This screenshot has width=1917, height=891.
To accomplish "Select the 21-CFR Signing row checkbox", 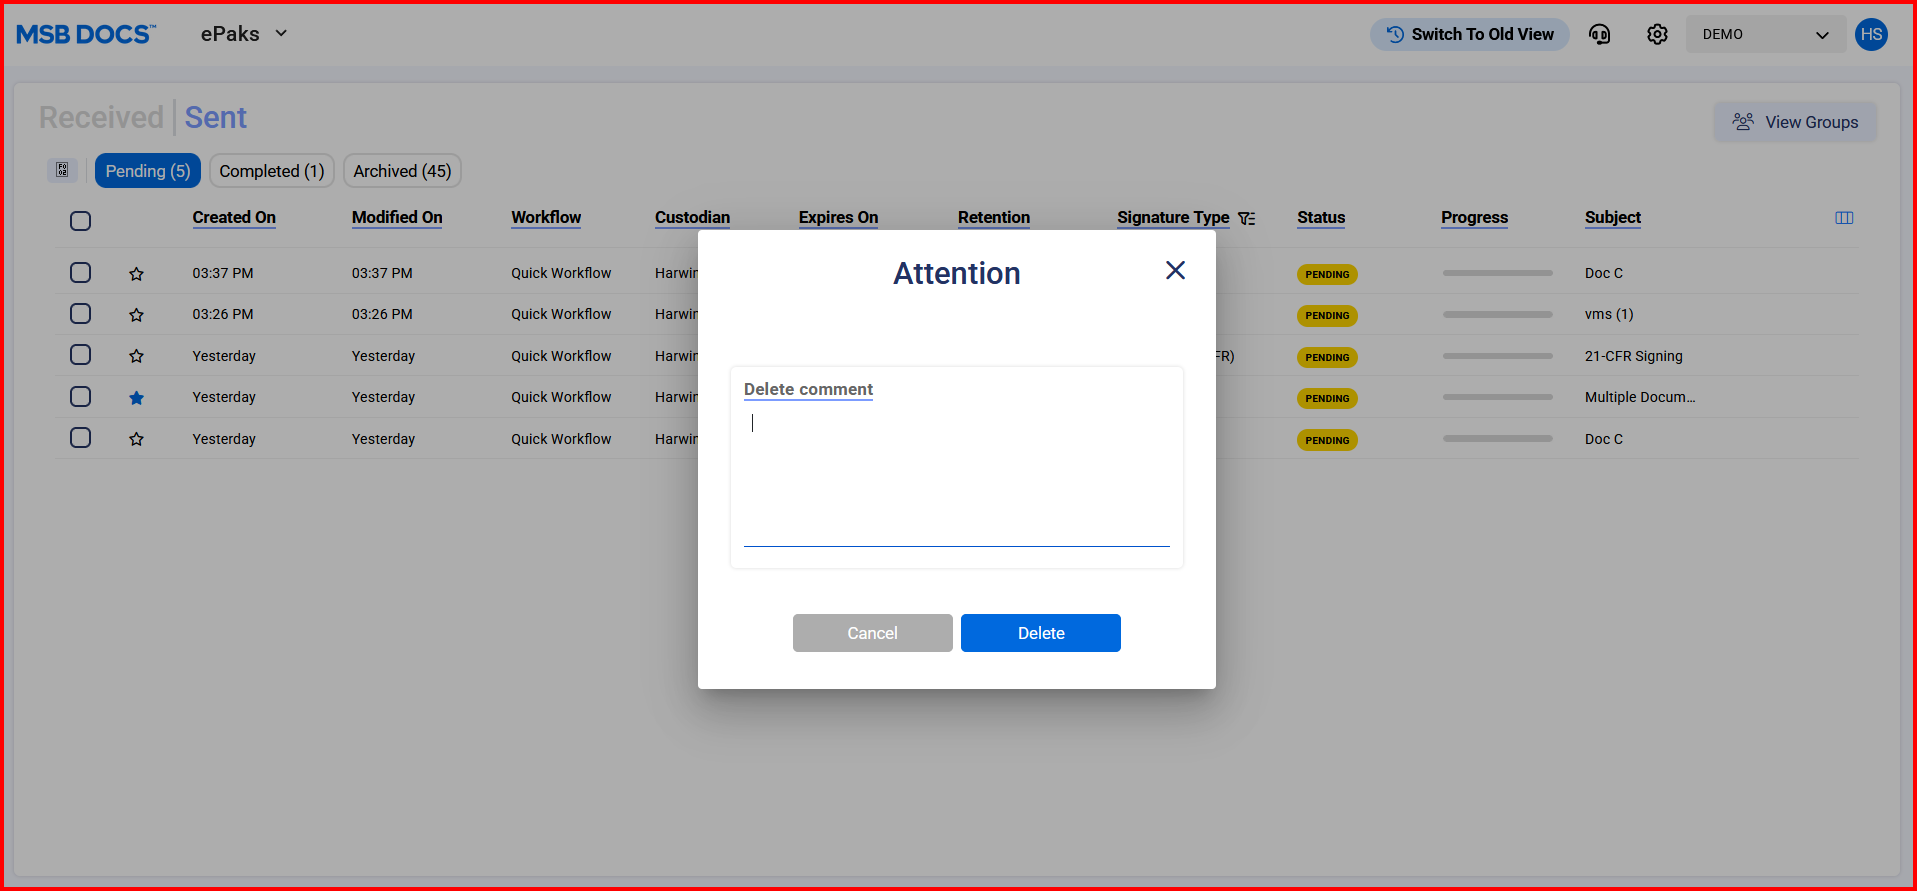I will click(x=81, y=355).
